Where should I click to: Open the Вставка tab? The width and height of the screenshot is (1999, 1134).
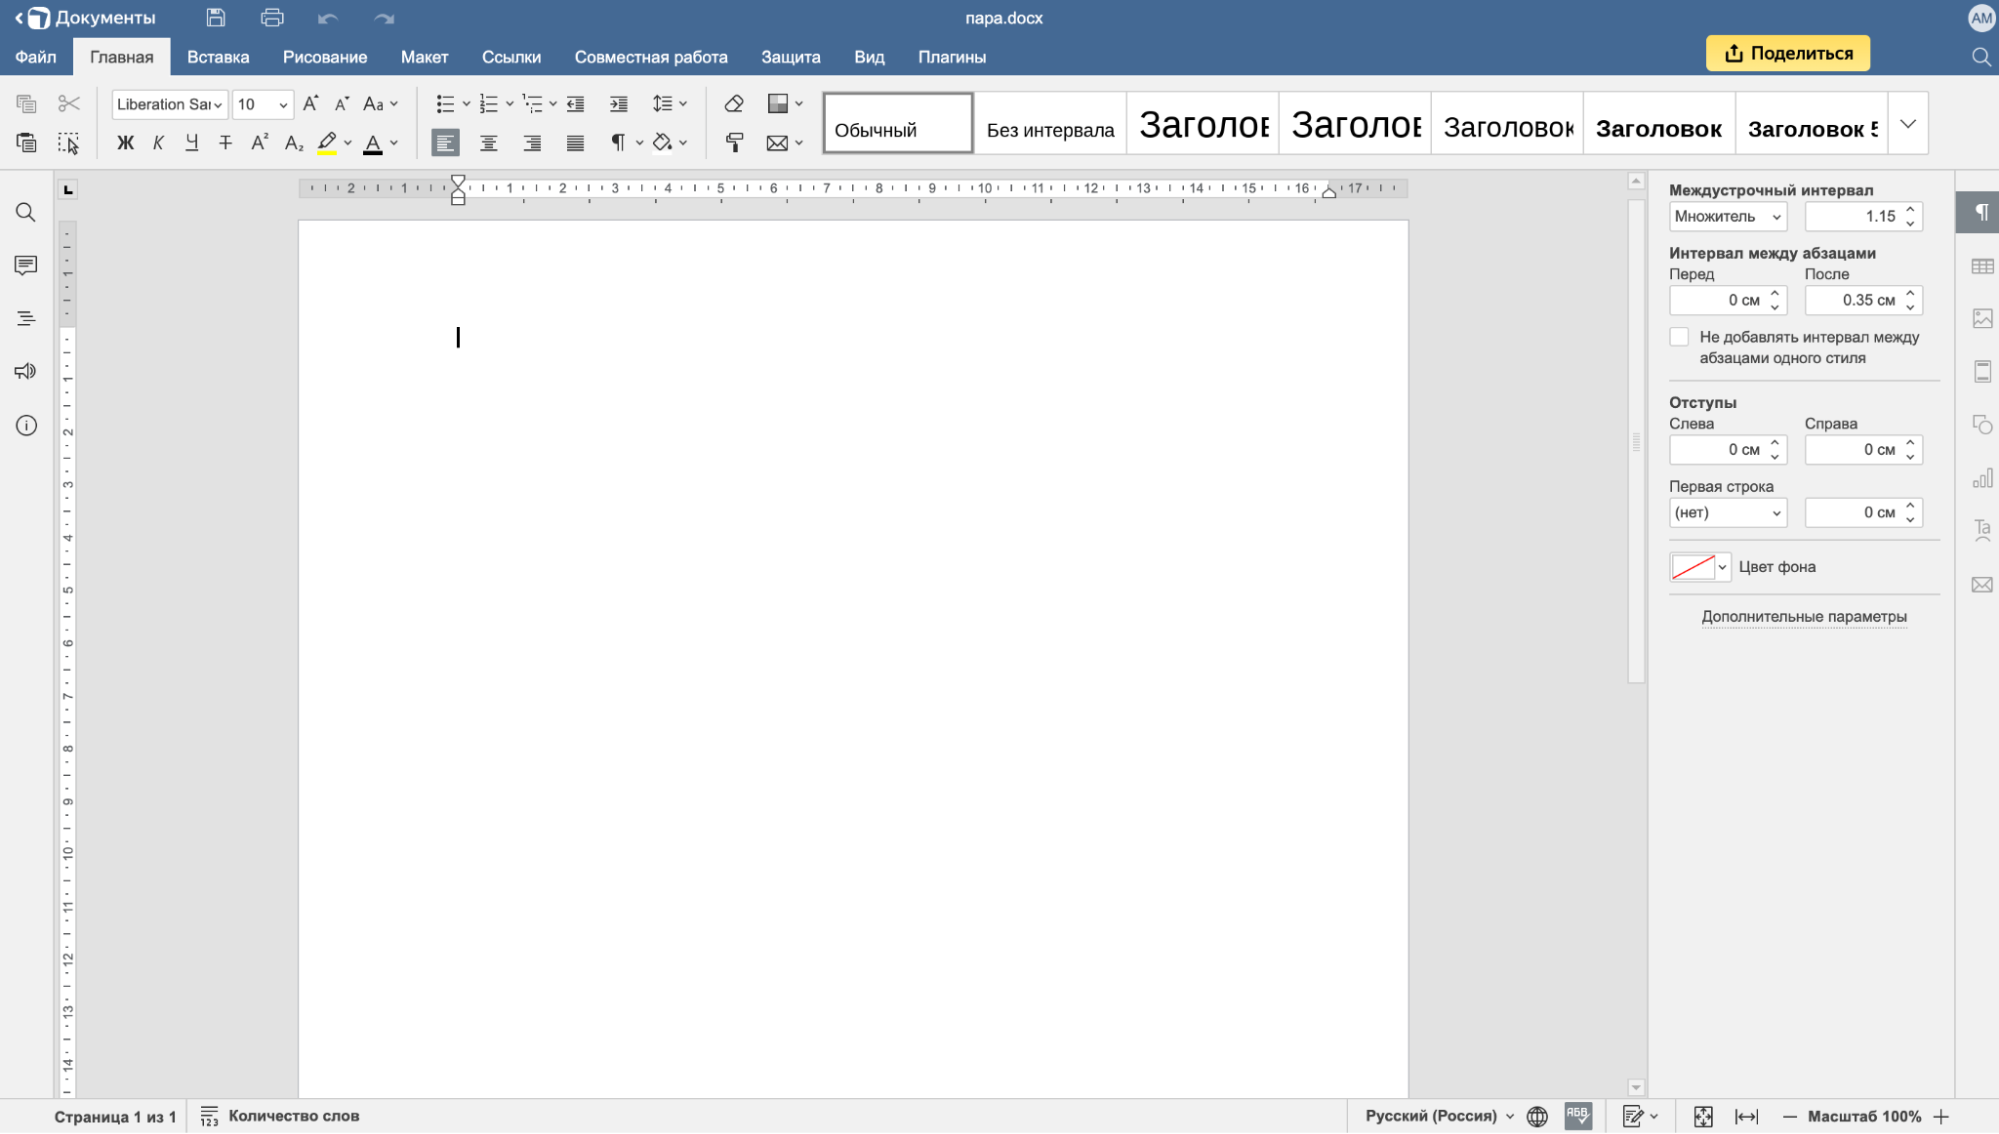pos(218,57)
